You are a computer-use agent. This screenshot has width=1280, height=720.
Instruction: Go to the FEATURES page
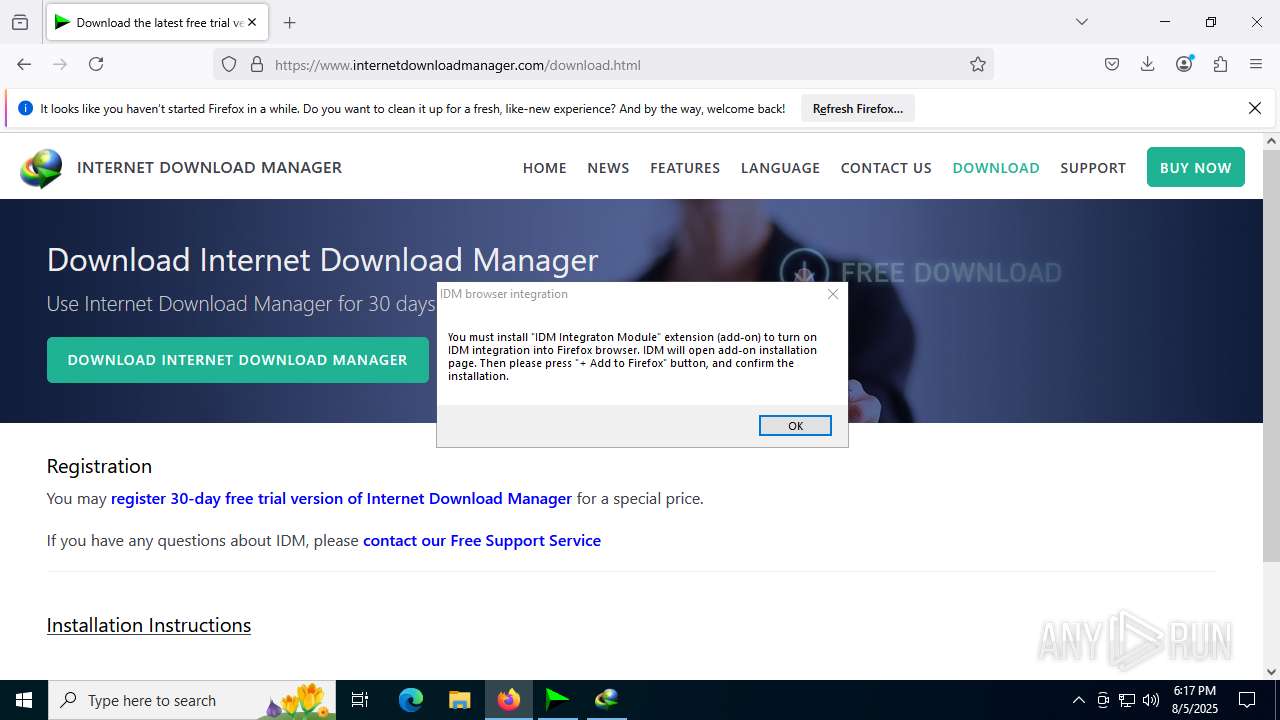(685, 168)
